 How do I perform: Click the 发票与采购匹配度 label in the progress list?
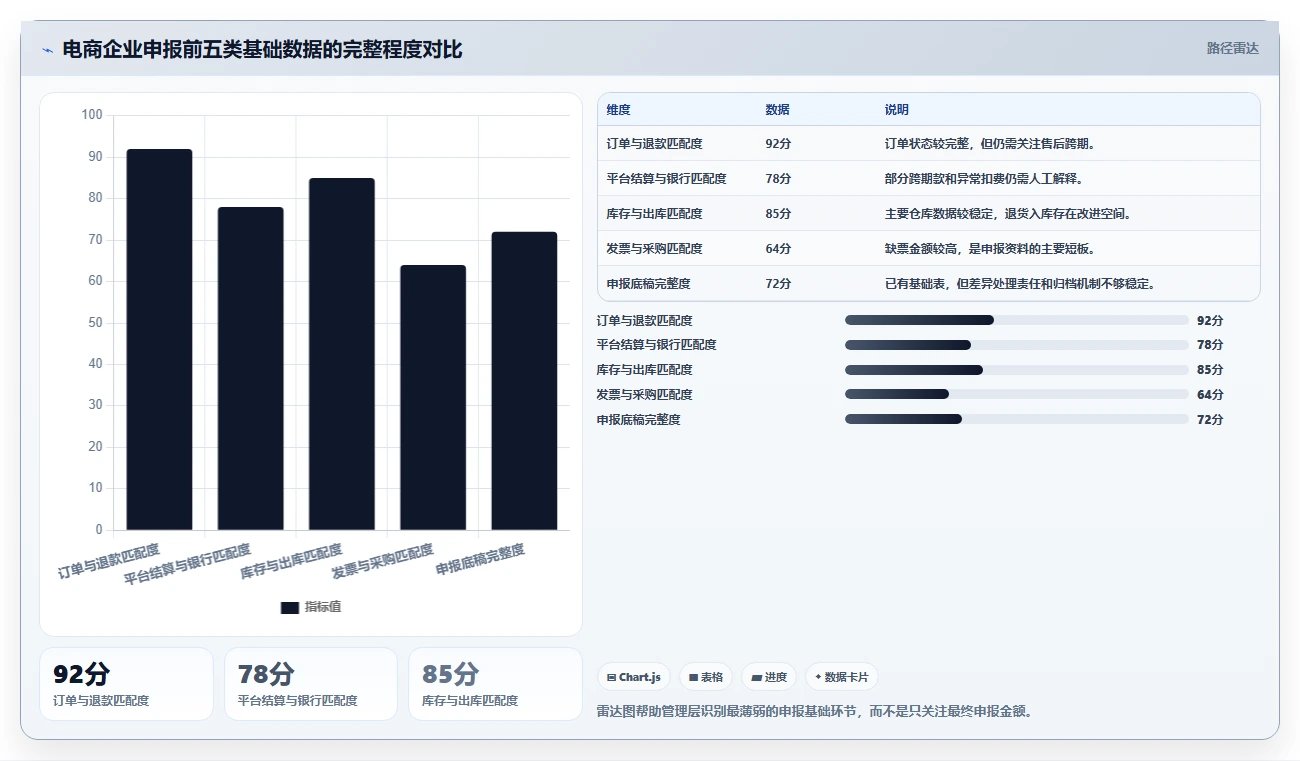point(645,395)
